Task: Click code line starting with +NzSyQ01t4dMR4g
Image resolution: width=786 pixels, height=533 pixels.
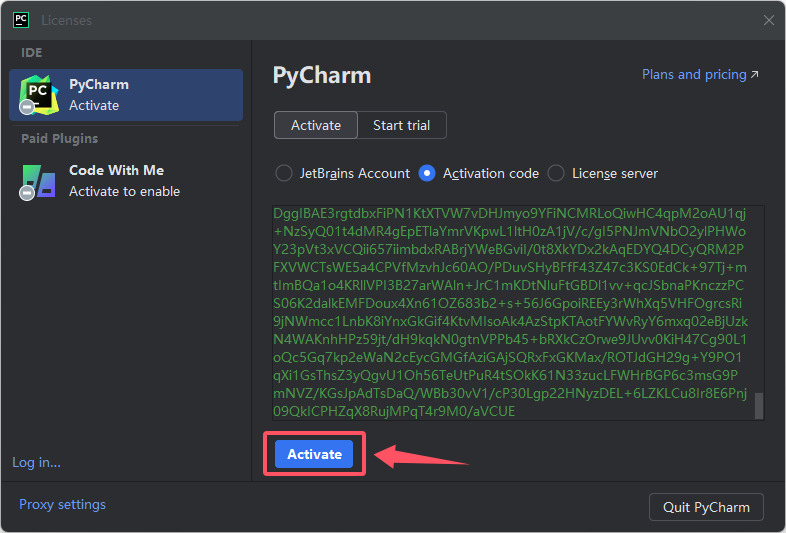Action: click(509, 232)
